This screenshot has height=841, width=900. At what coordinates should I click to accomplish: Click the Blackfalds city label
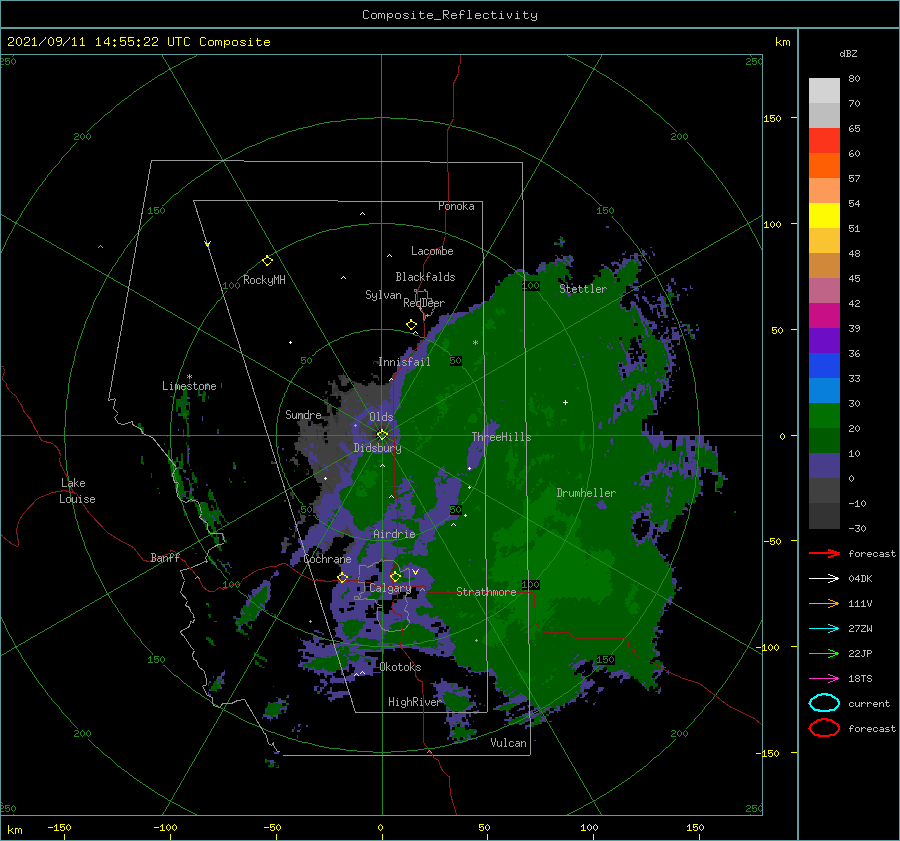coord(425,277)
